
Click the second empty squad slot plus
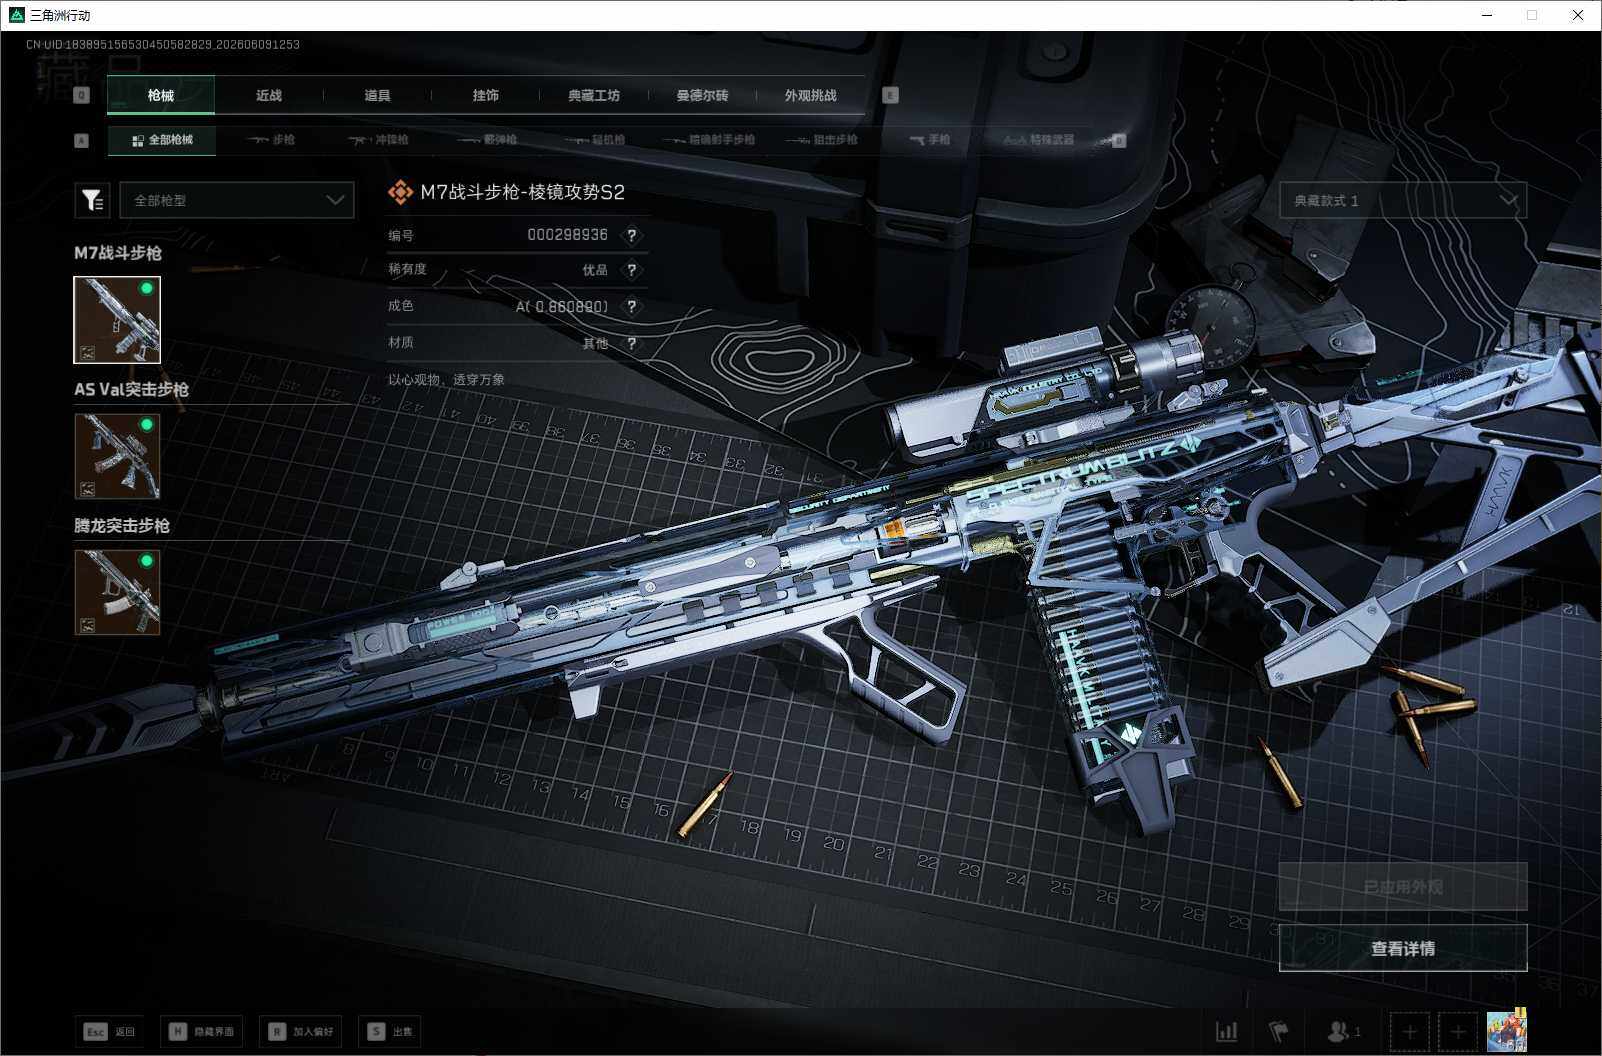[1458, 1031]
